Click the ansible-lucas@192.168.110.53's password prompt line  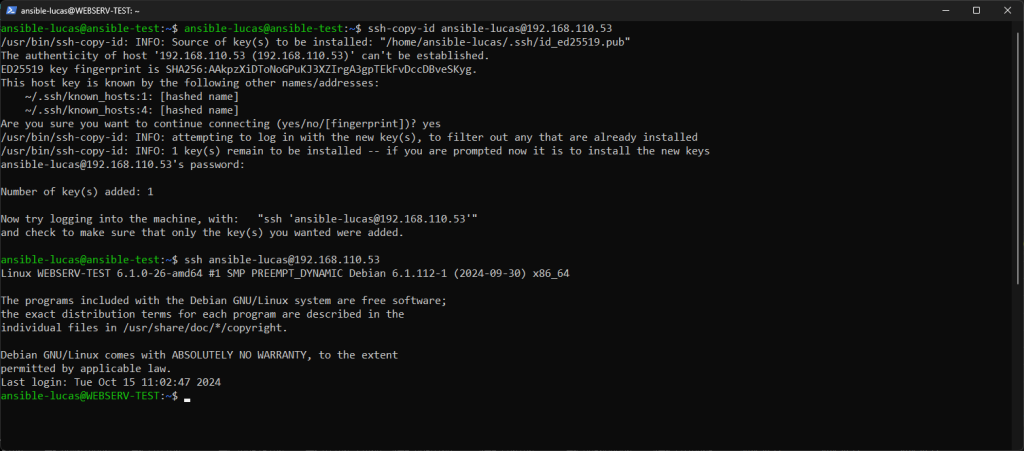(x=122, y=164)
